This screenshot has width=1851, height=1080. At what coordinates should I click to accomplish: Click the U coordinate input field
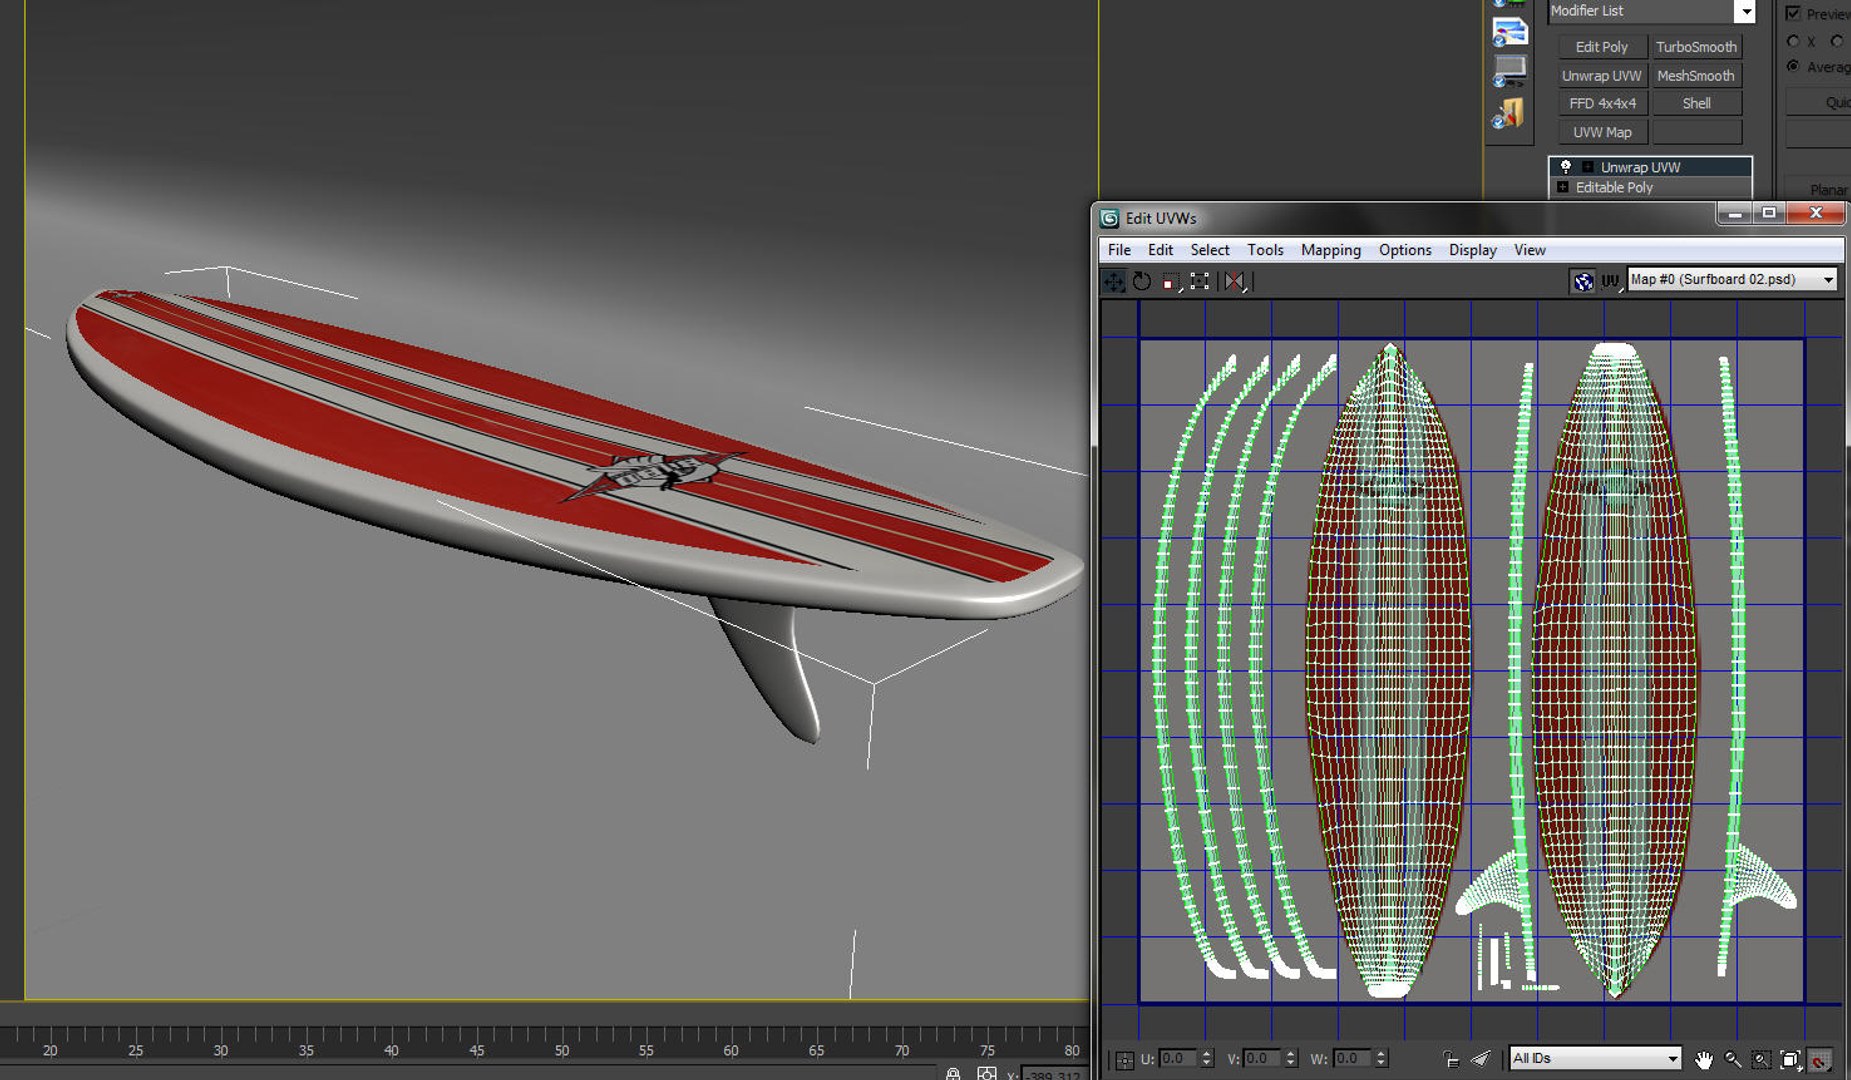click(1179, 1058)
